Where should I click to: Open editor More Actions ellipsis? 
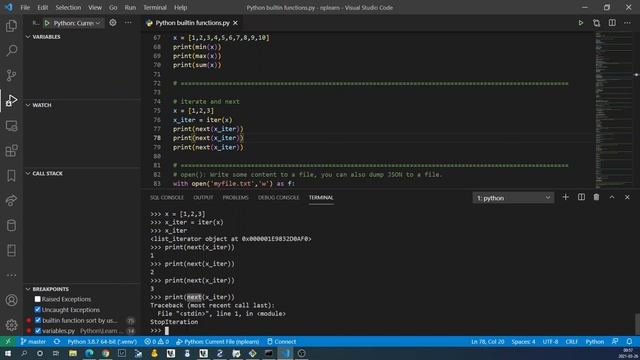[x=627, y=23]
